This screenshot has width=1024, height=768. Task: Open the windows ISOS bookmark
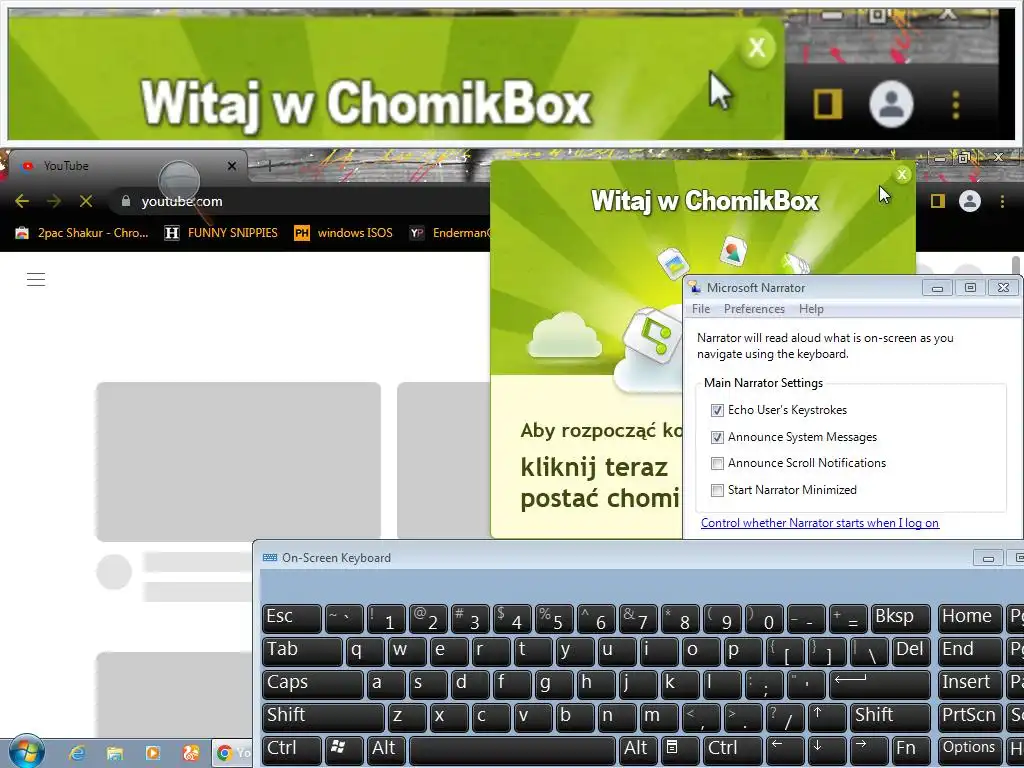344,232
